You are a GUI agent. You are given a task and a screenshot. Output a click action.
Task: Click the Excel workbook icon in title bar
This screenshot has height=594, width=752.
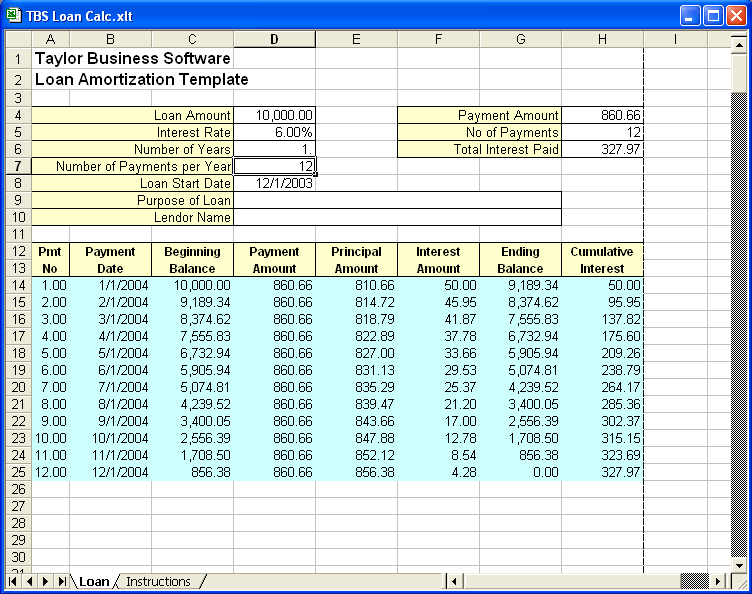[x=14, y=15]
